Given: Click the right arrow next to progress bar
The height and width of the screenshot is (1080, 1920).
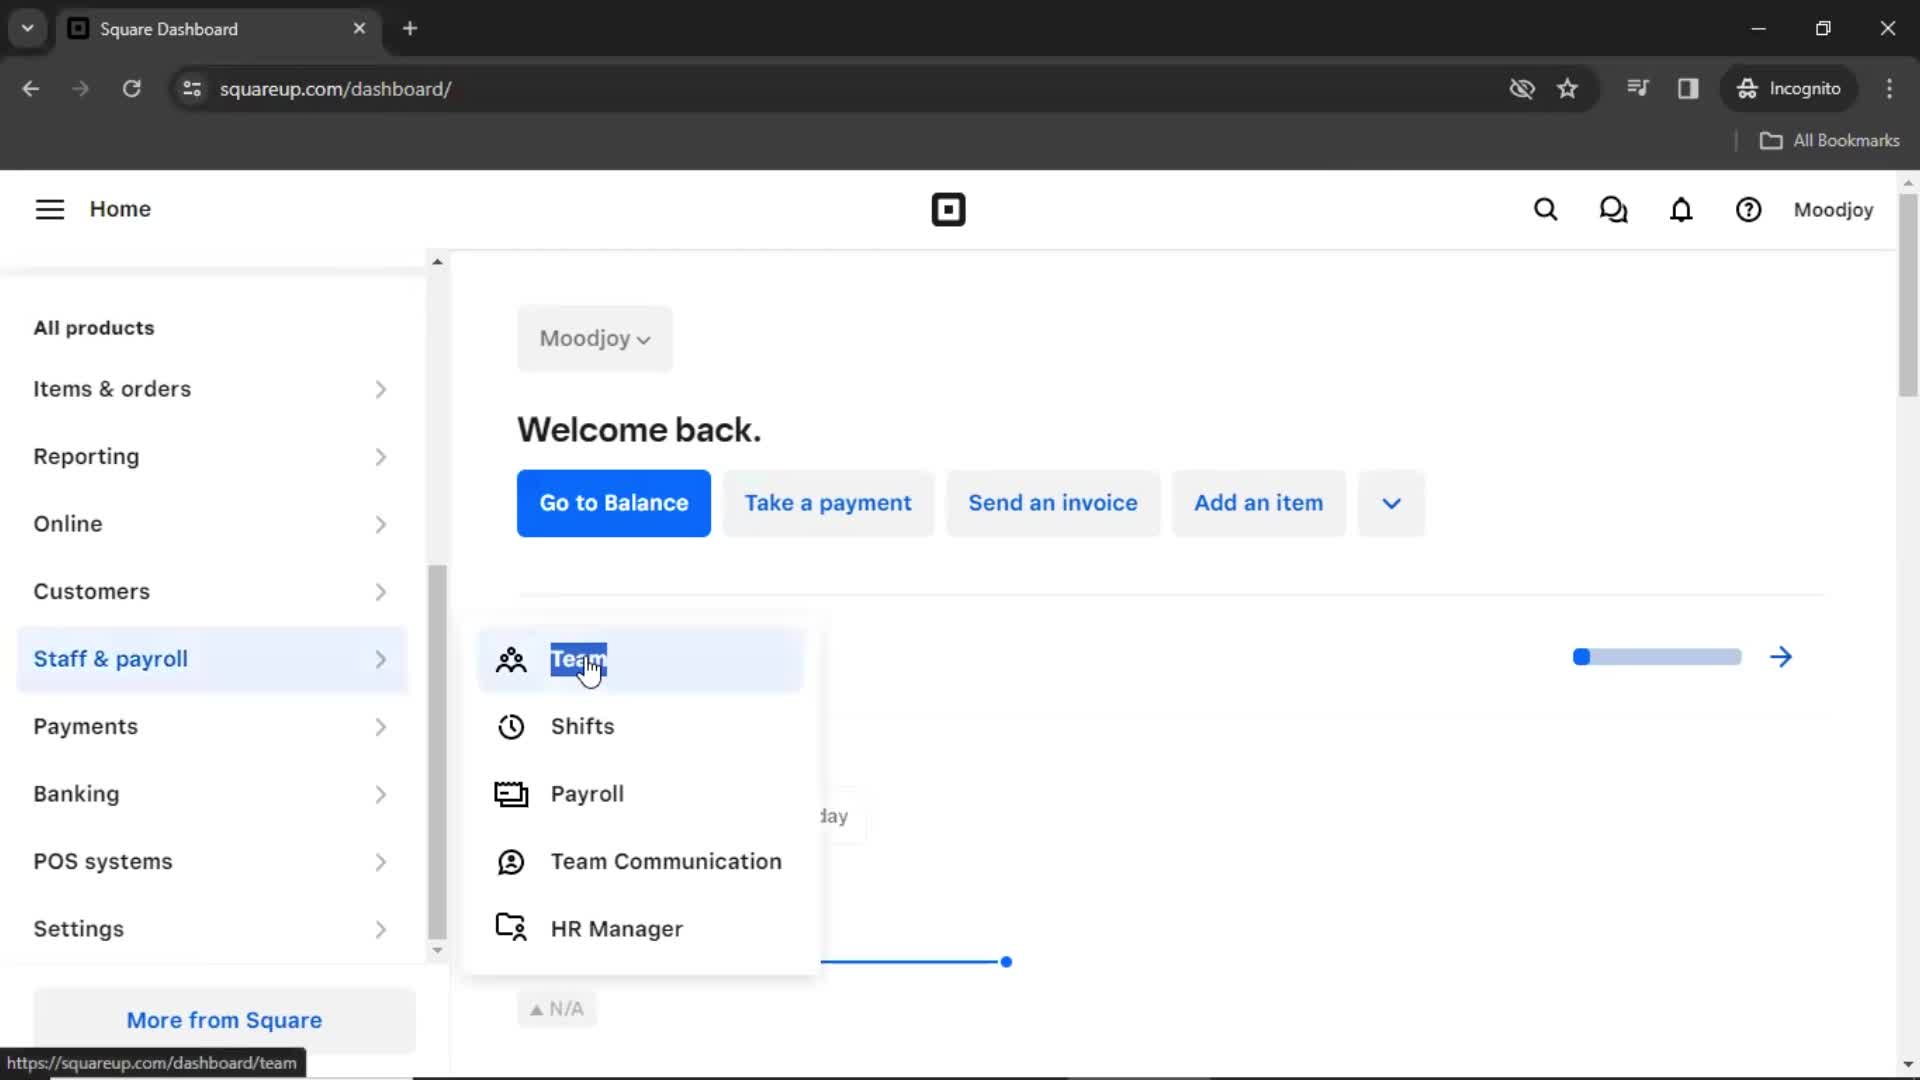Looking at the screenshot, I should 1781,657.
